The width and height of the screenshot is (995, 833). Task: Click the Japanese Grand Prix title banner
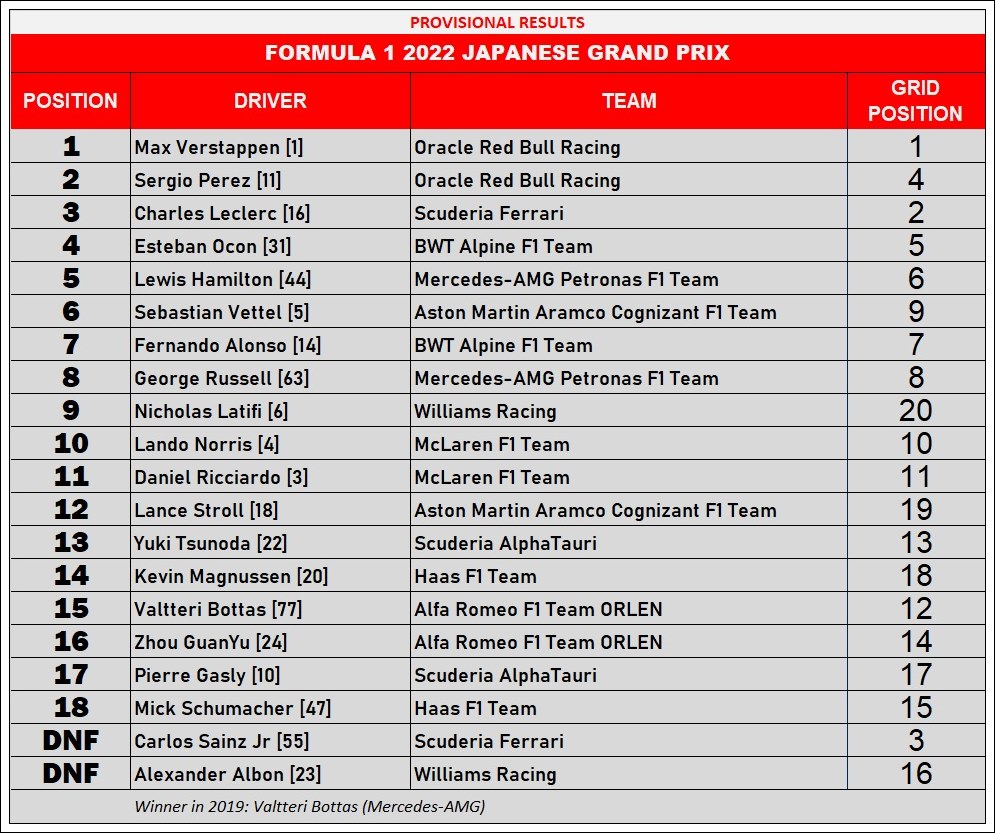coord(498,53)
